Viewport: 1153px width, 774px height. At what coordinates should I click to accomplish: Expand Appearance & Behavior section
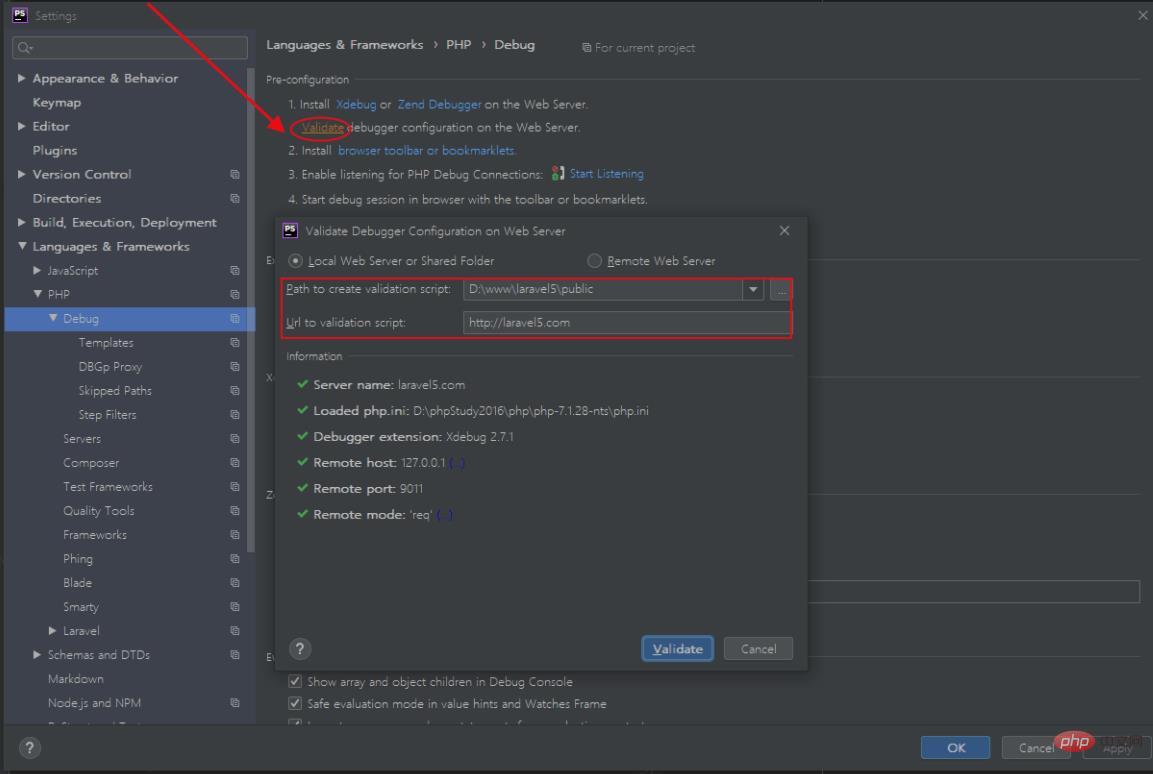click(x=21, y=78)
